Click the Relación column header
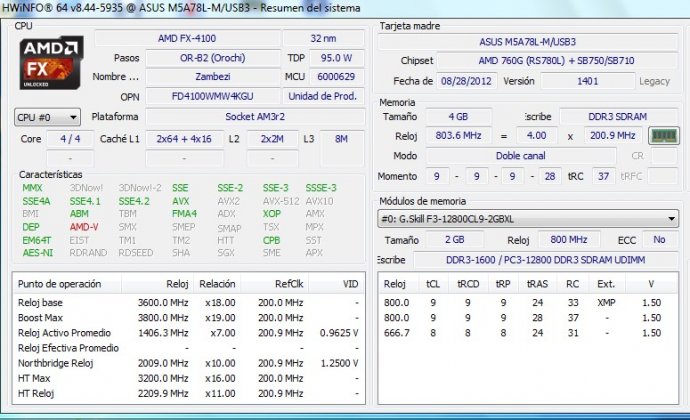The image size is (690, 420). pyautogui.click(x=217, y=284)
